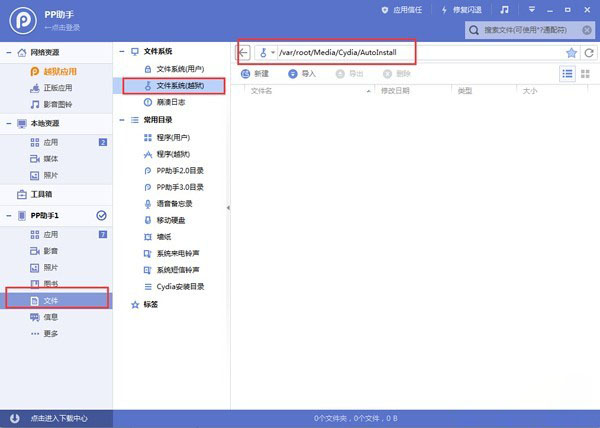This screenshot has width=600, height=428.
Task: Collapse the PP助手1 device section
Action: tap(8, 216)
